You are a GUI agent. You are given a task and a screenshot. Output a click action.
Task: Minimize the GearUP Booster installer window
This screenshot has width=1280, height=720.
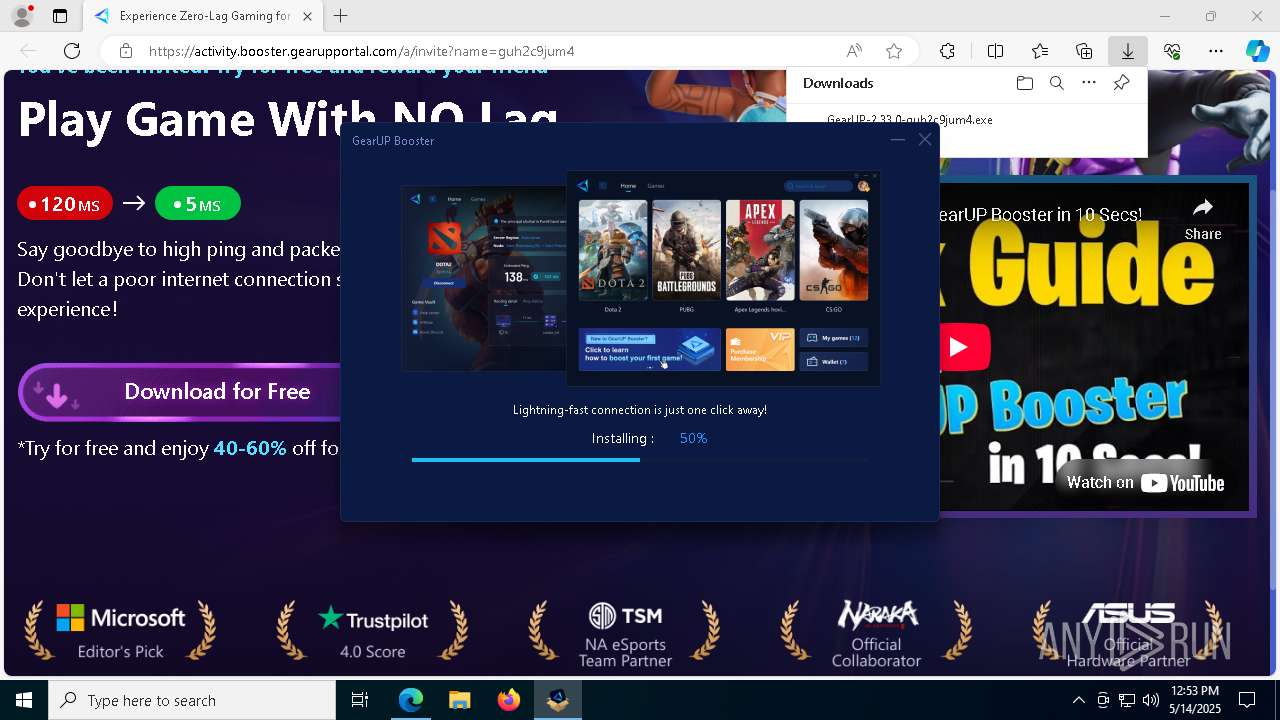pos(897,140)
